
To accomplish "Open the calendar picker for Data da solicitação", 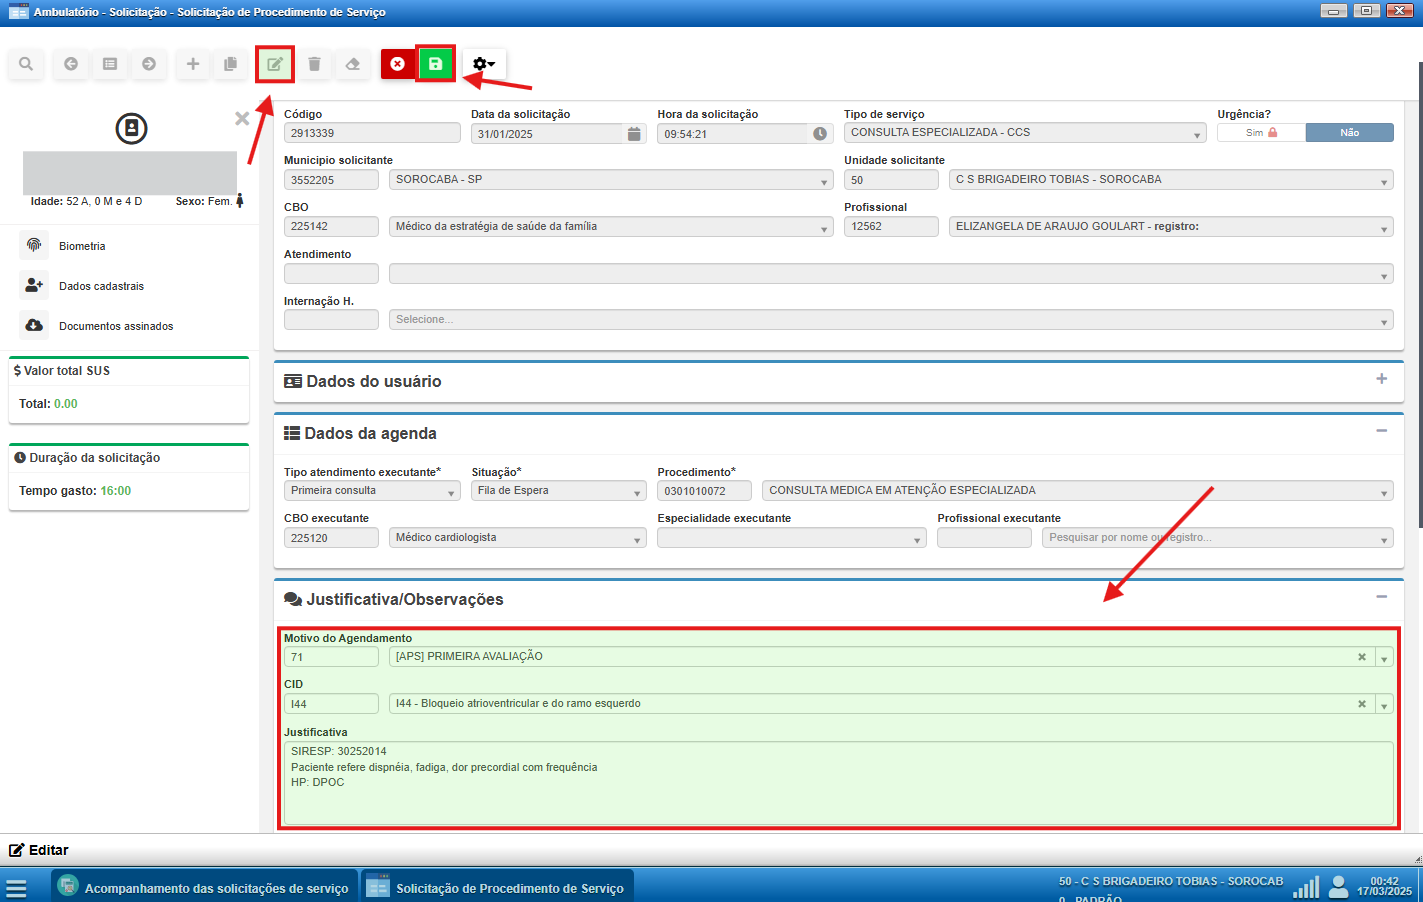I will point(634,134).
